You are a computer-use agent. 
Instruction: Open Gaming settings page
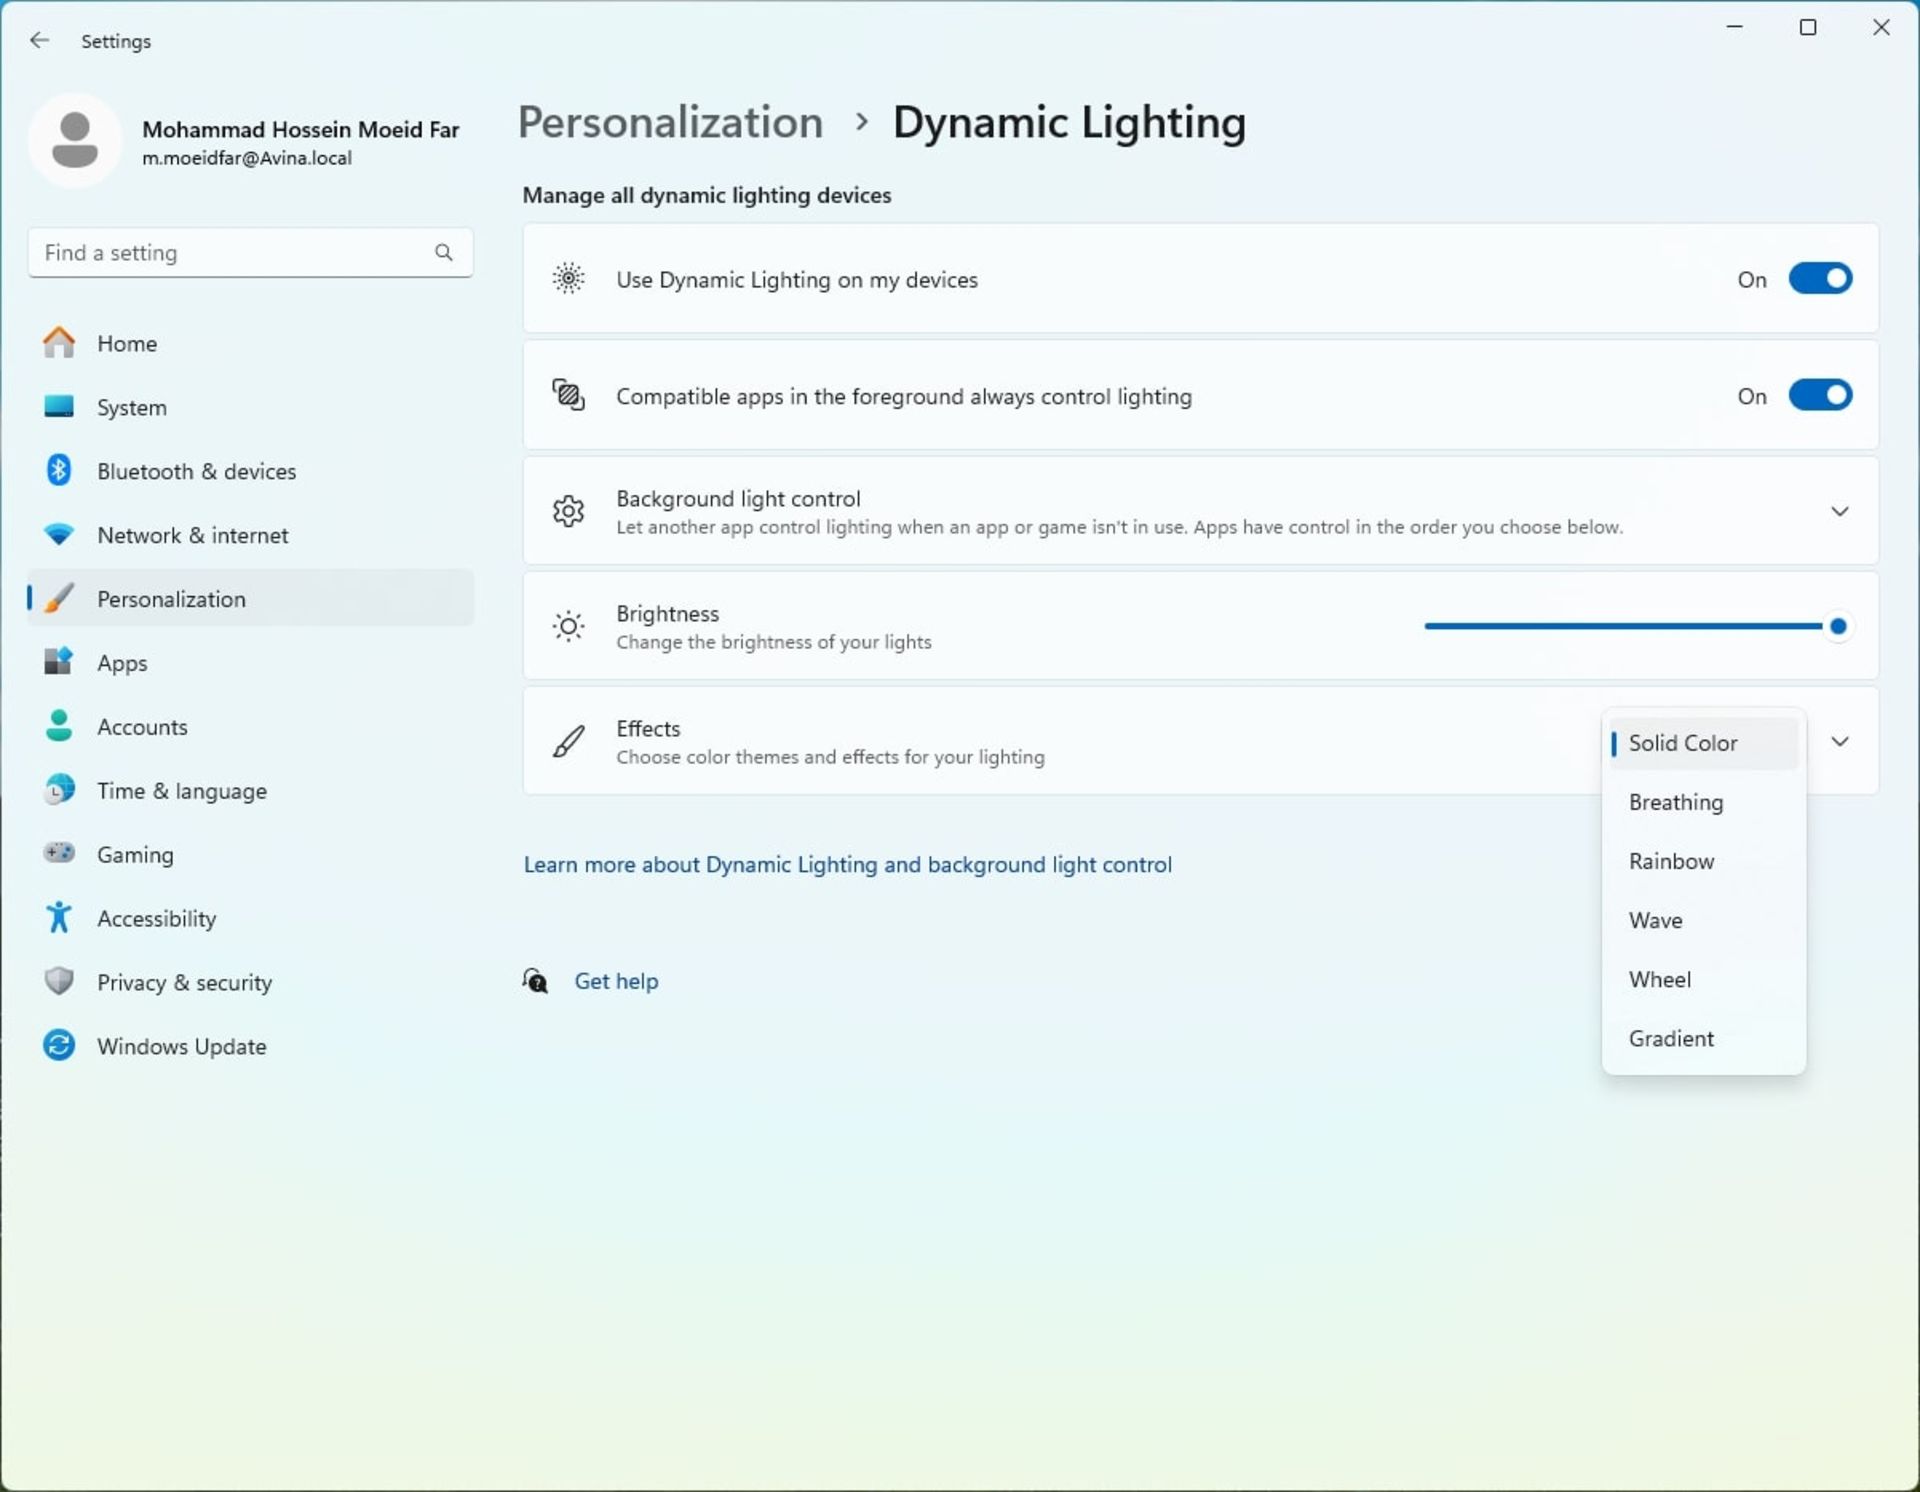pos(250,854)
